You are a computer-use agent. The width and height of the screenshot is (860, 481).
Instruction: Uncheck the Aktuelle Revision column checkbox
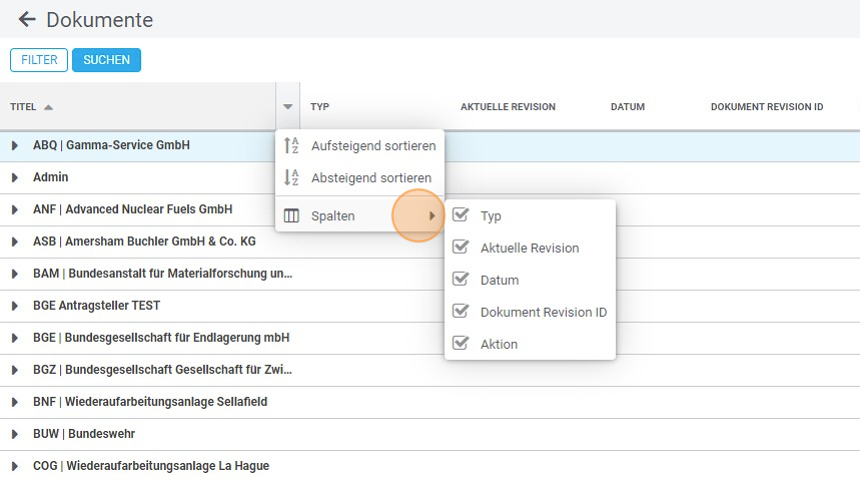(461, 248)
